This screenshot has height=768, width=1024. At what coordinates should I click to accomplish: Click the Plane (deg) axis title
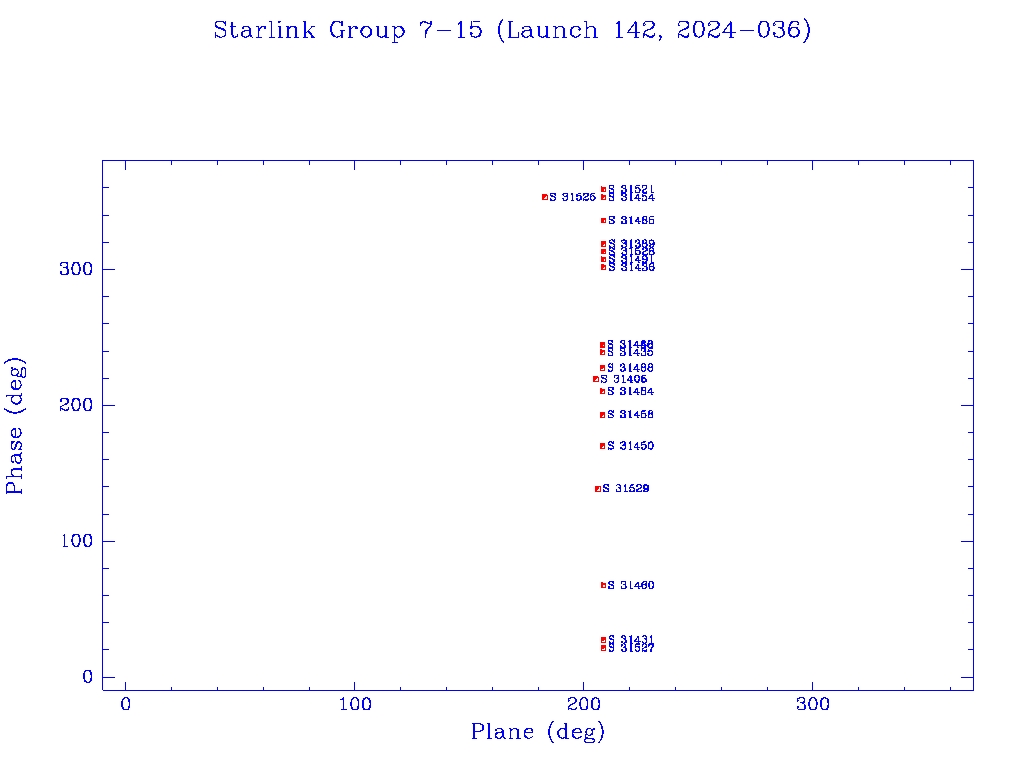538,732
